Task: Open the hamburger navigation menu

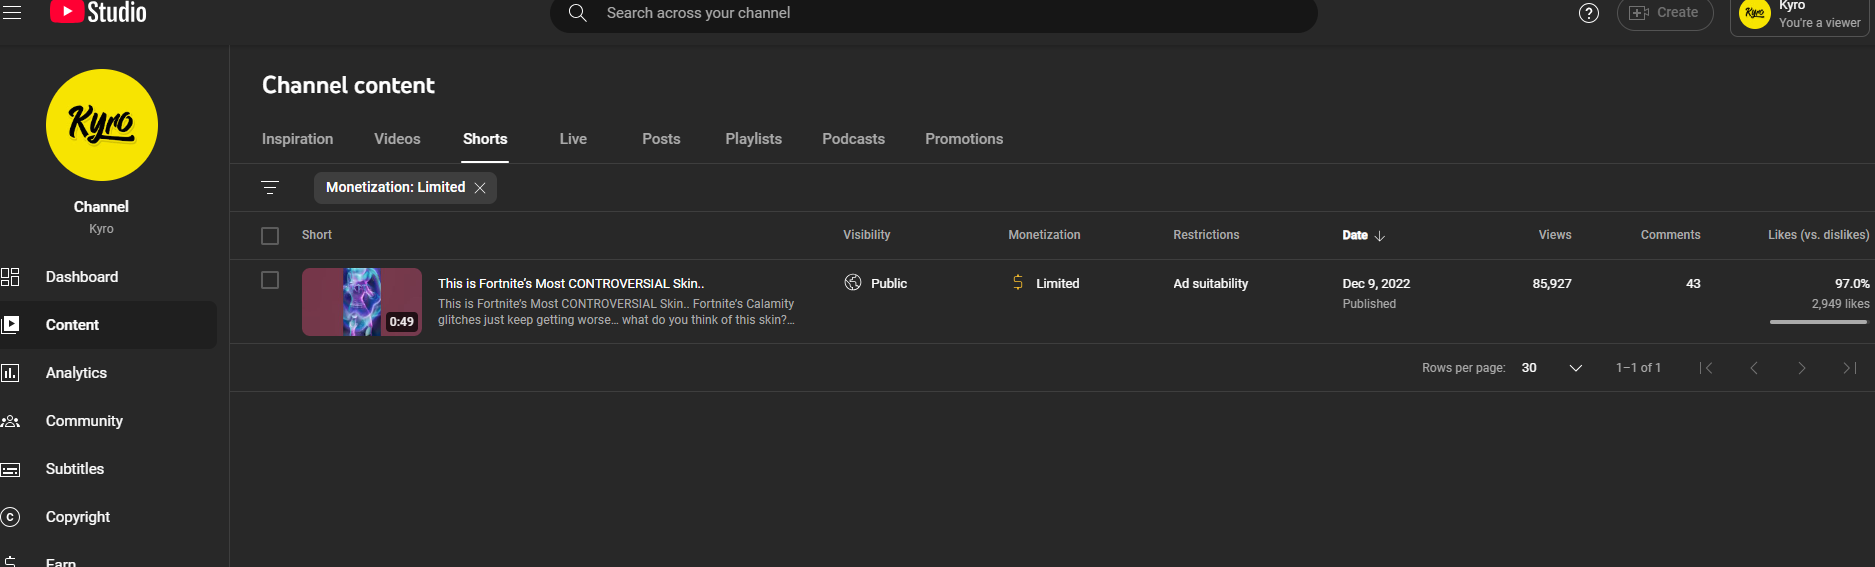Action: point(11,12)
